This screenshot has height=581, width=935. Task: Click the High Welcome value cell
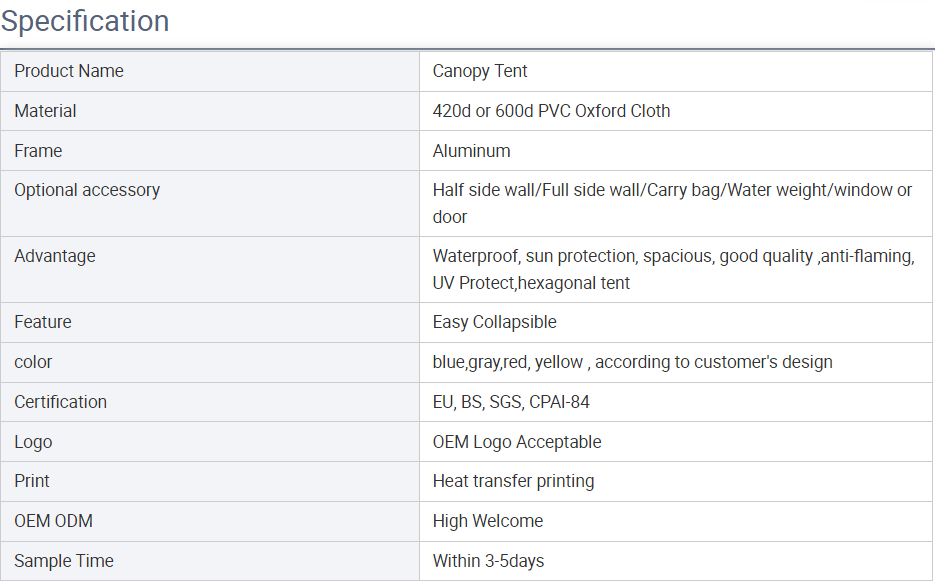click(x=488, y=521)
